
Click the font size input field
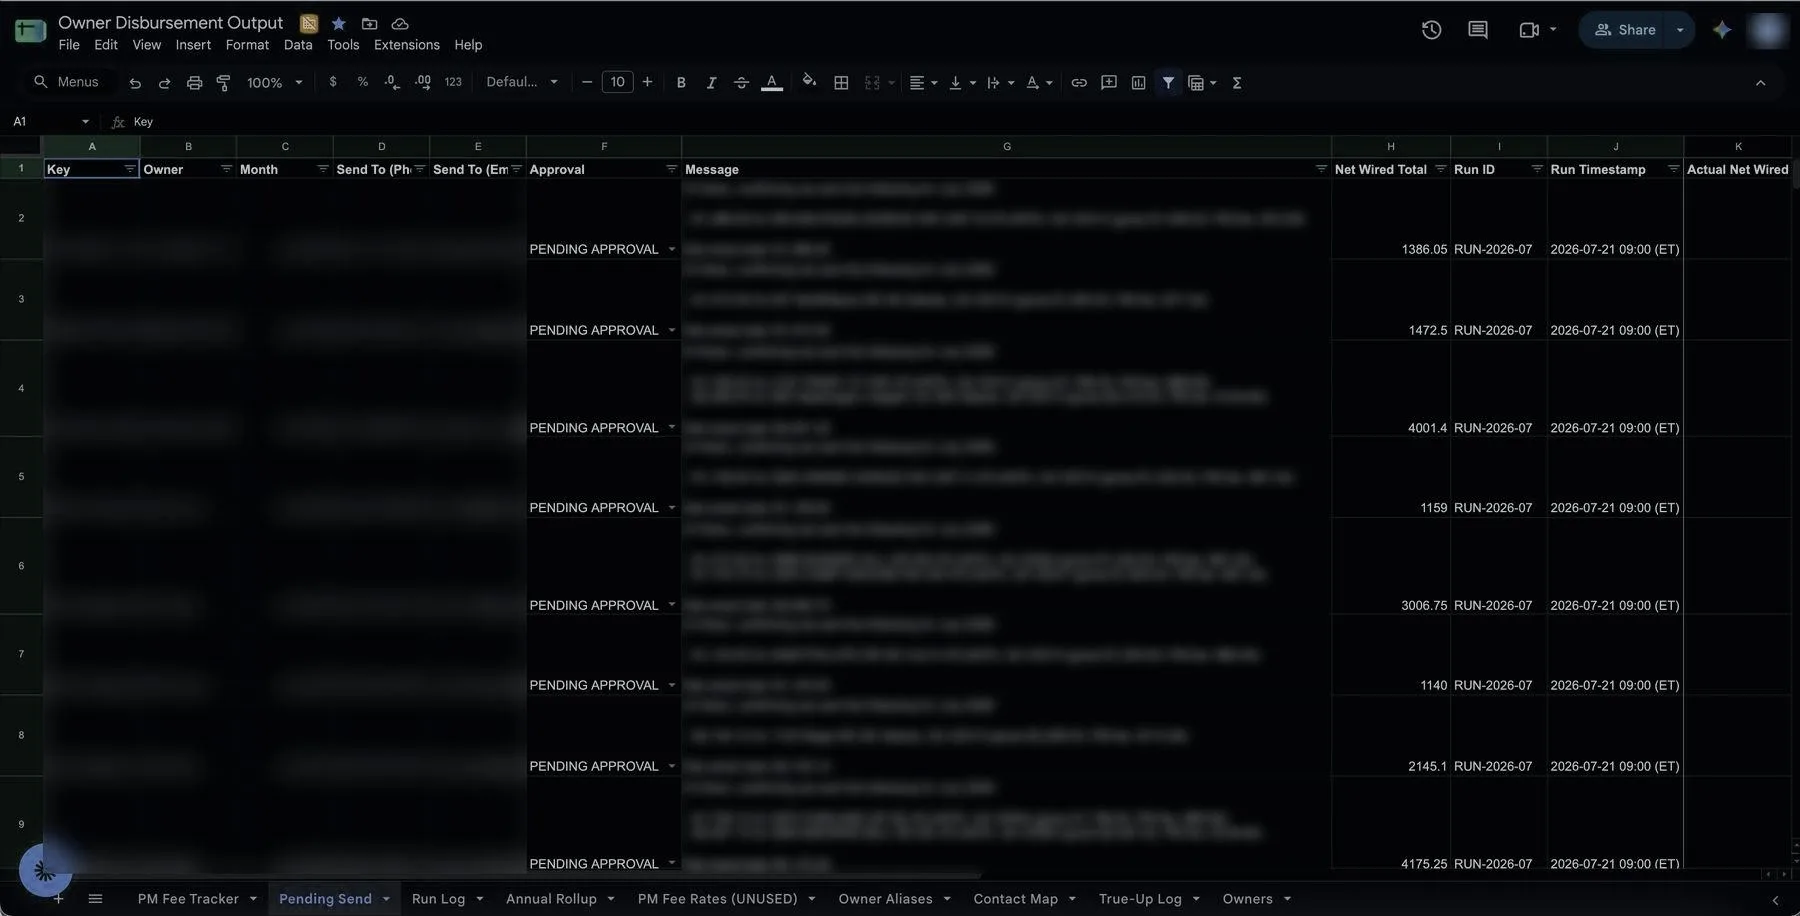click(617, 82)
